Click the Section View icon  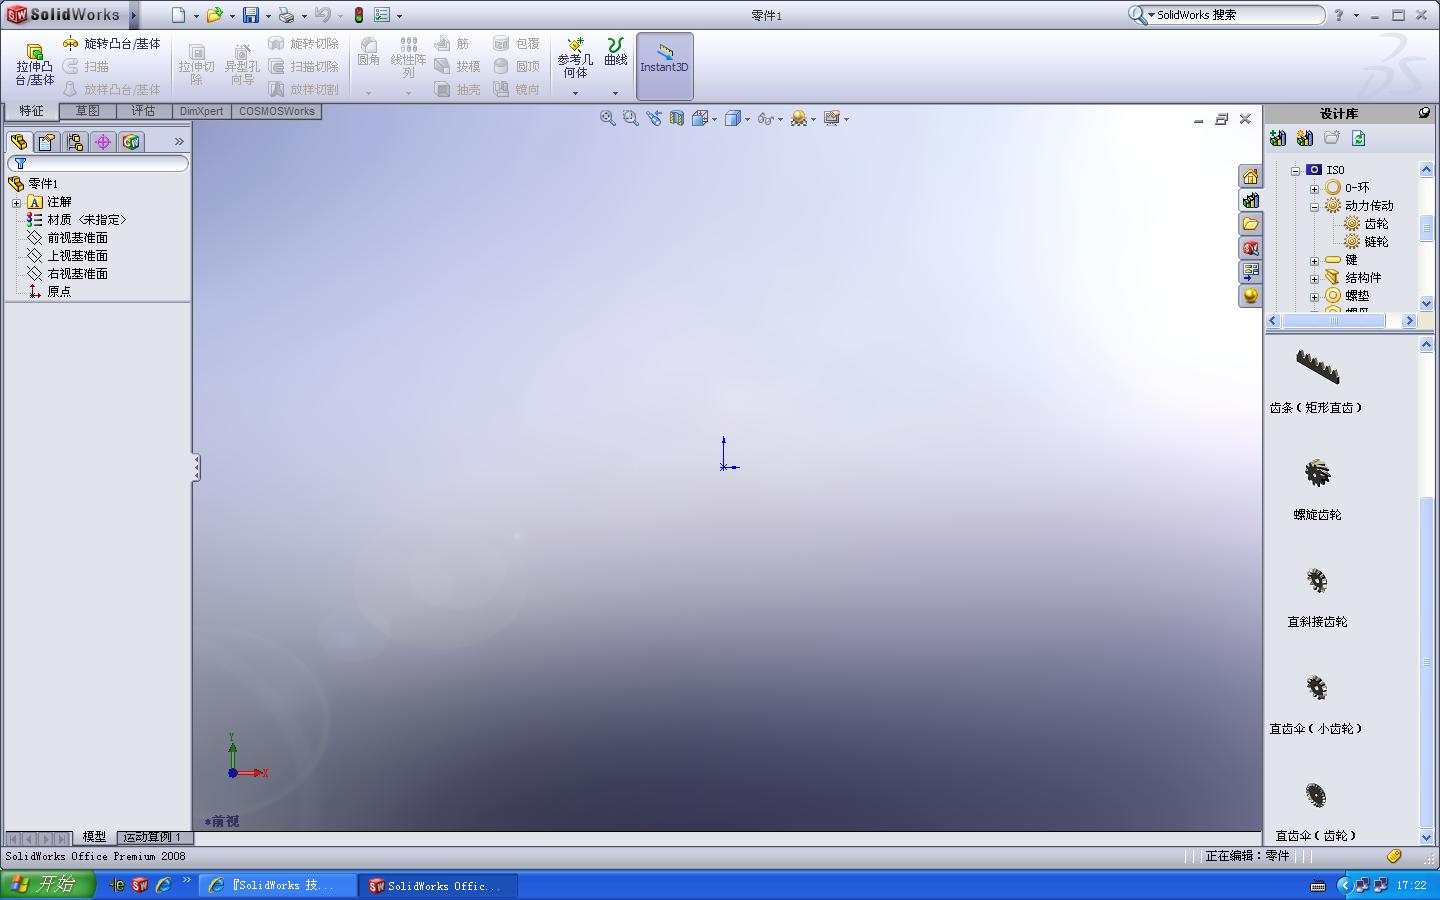(x=677, y=118)
